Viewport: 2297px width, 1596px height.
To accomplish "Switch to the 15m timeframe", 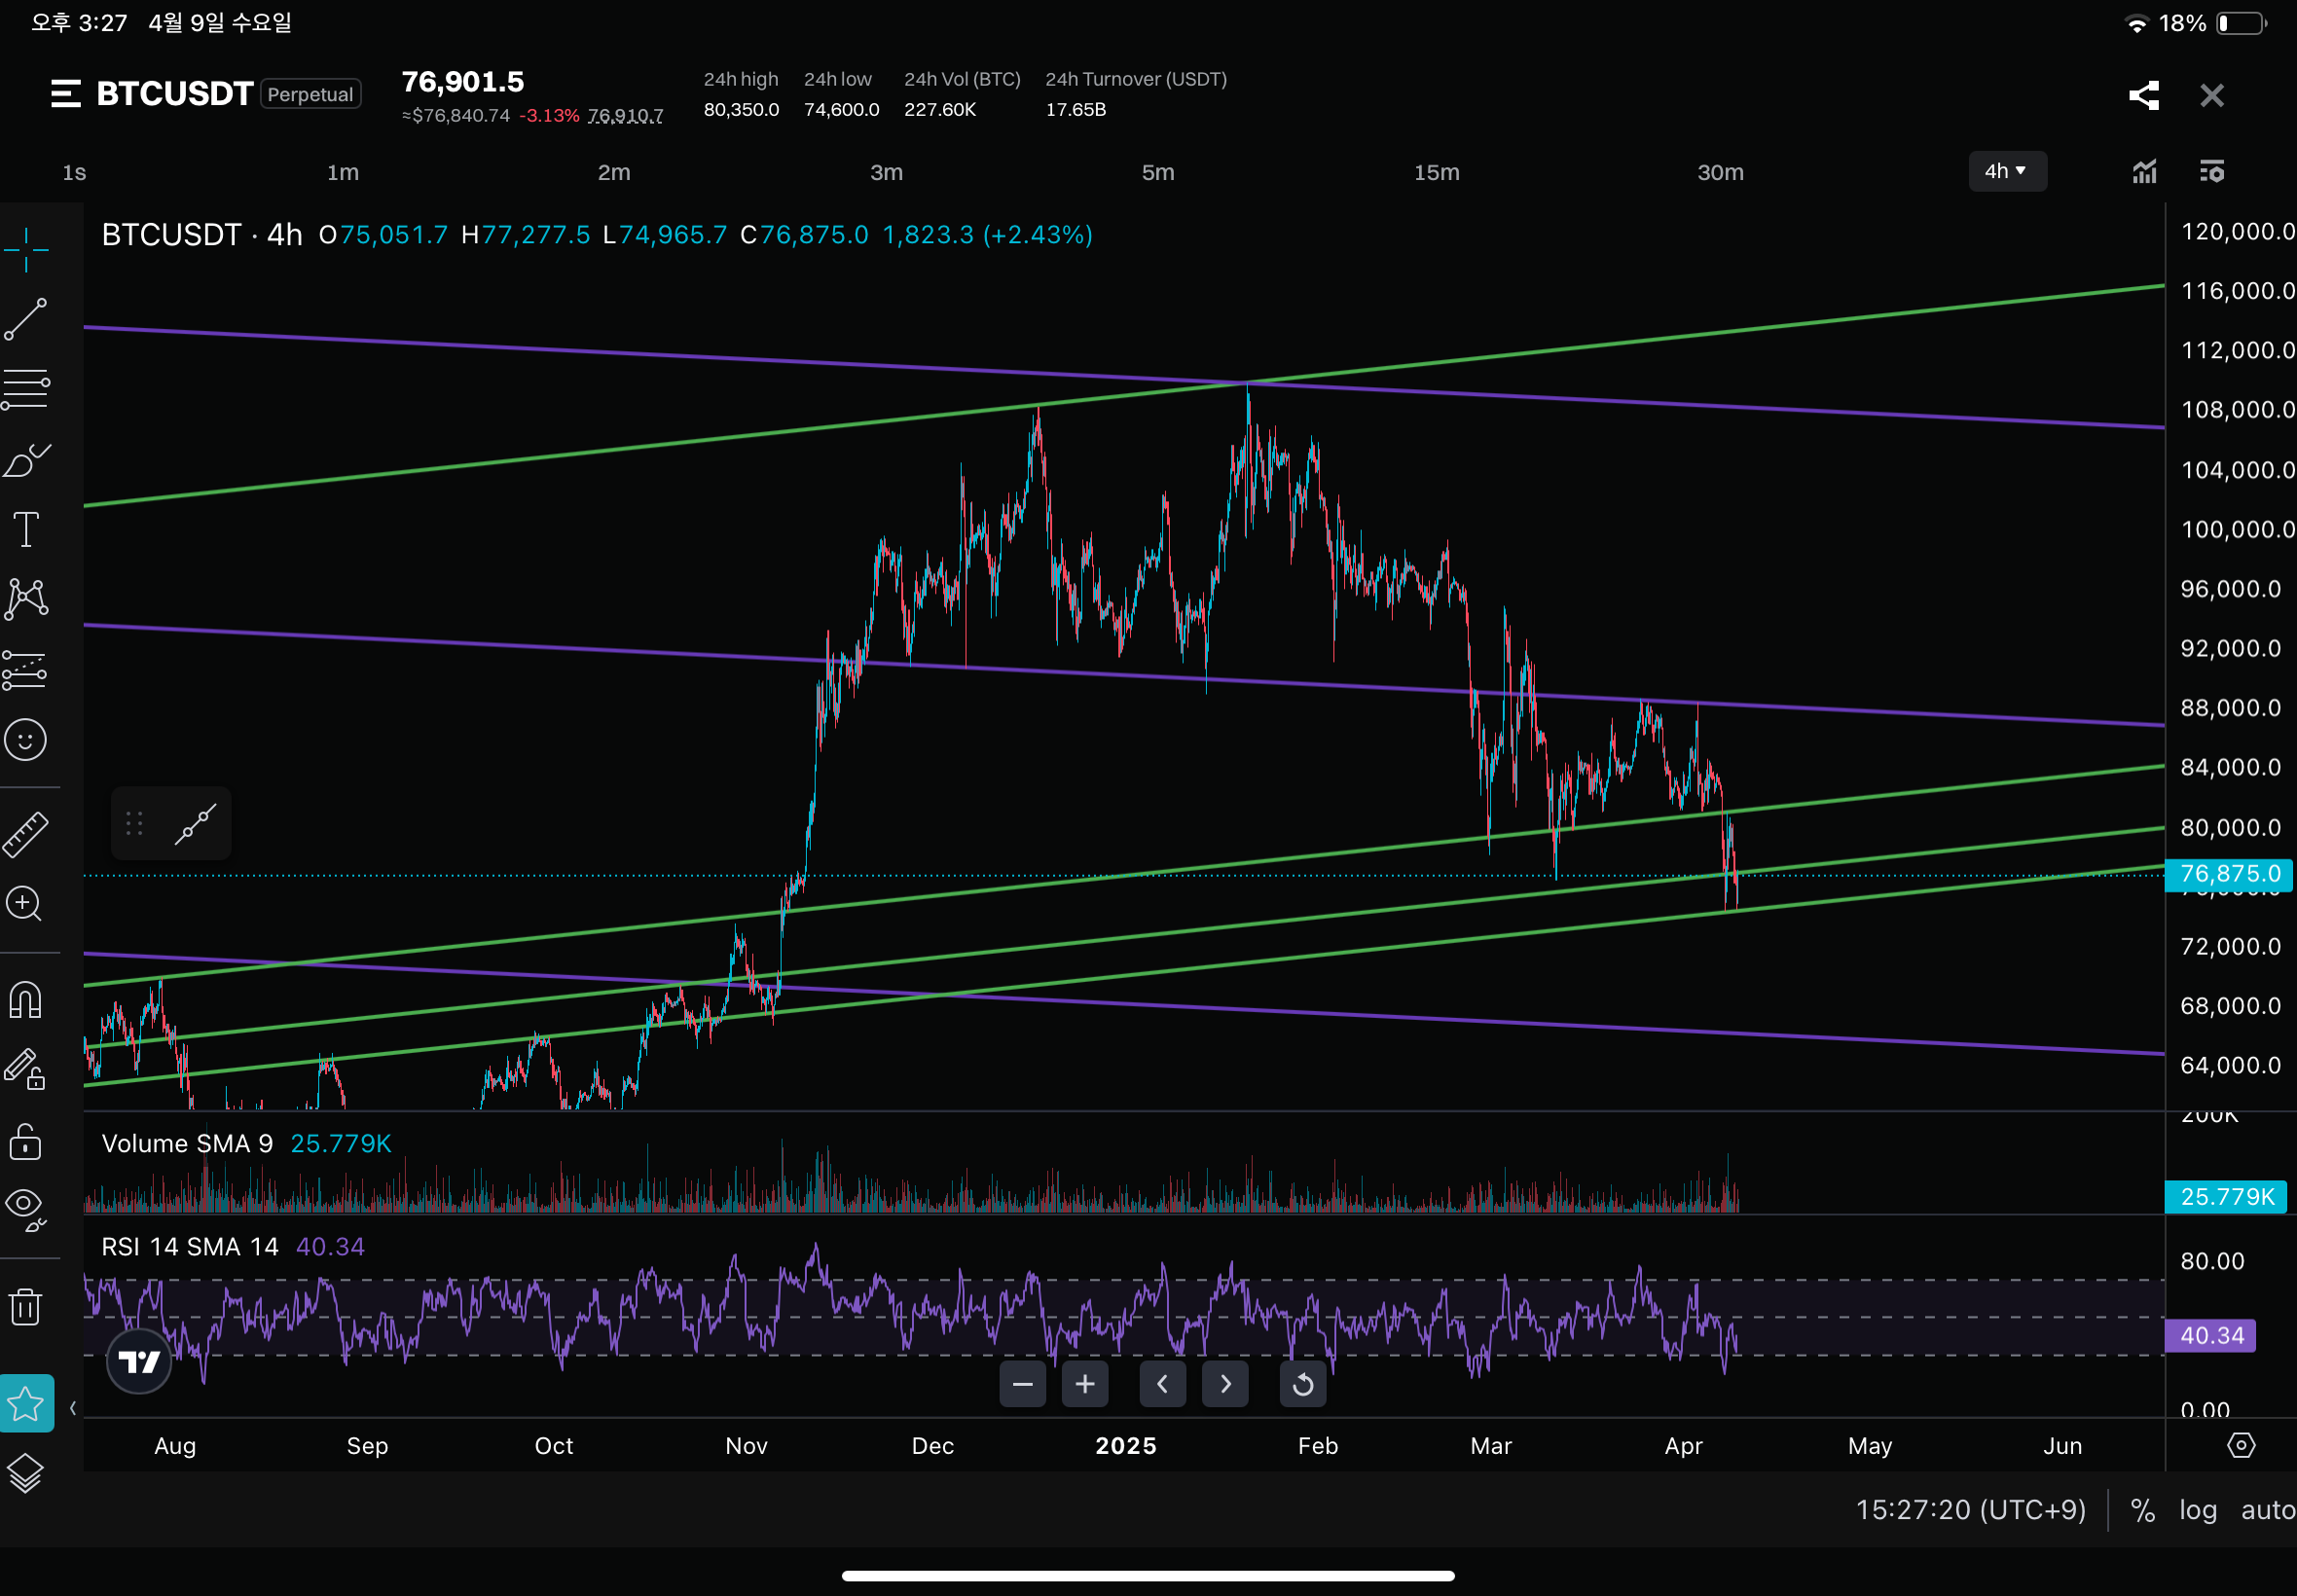I will point(1436,172).
